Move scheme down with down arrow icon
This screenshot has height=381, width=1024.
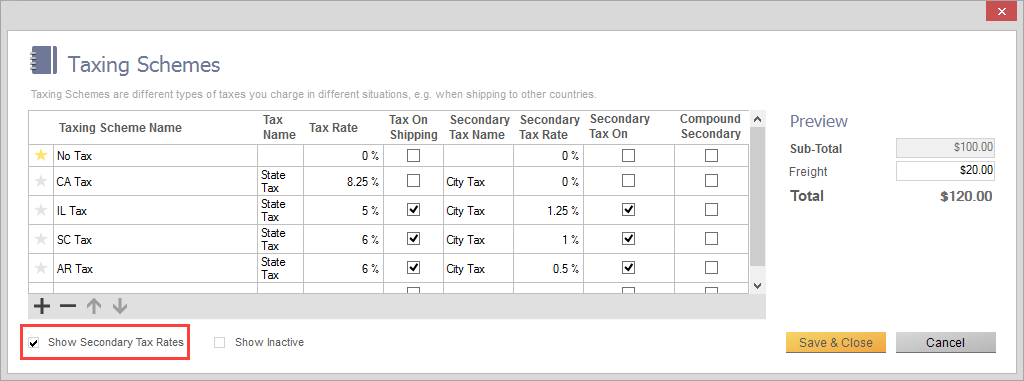tap(119, 305)
